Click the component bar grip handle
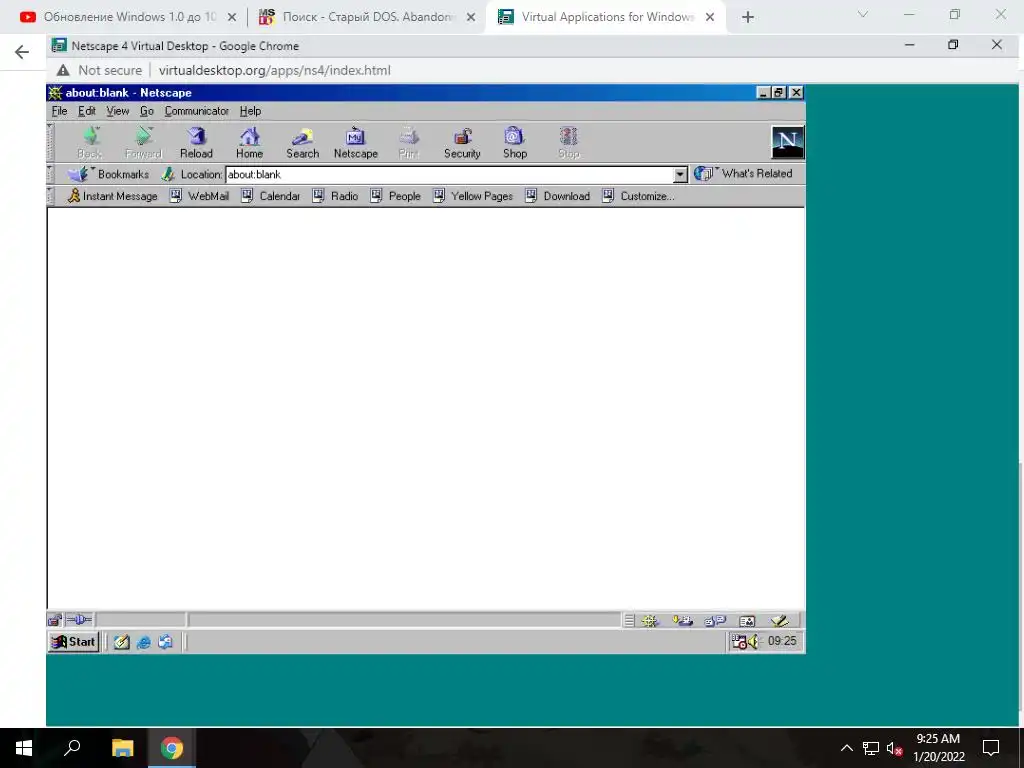The height and width of the screenshot is (768, 1024). pyautogui.click(x=628, y=620)
